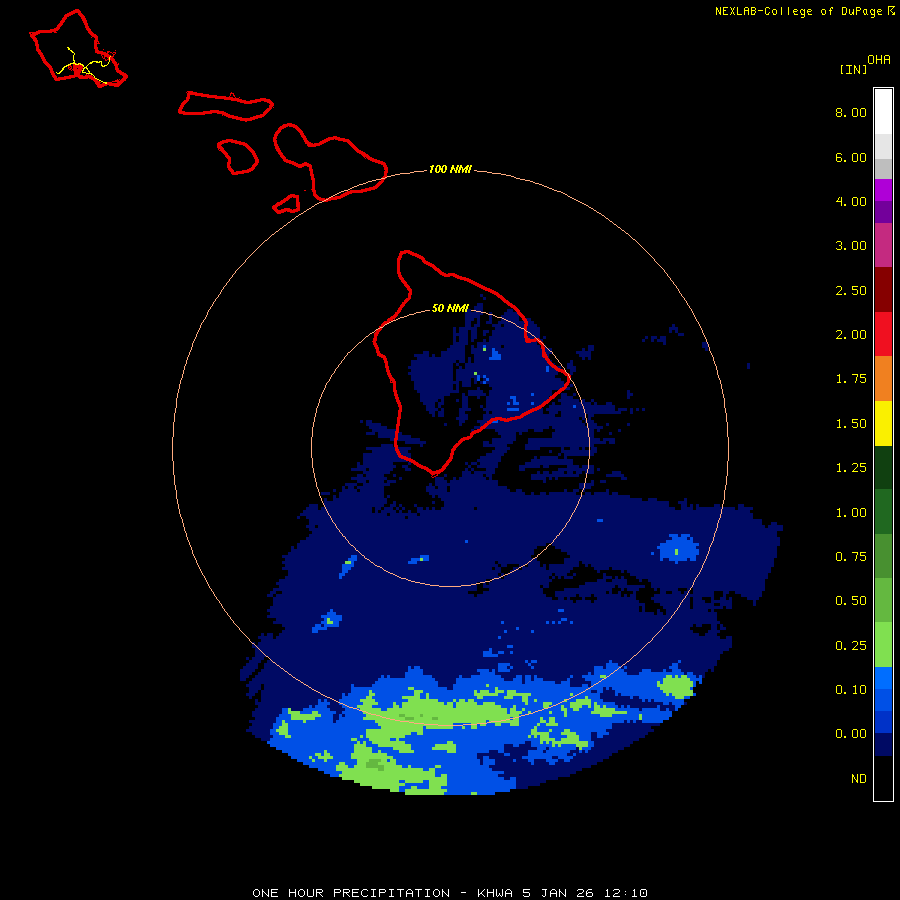Pick the orange legend swatch
Viewport: 900px width, 900px height.
[883, 378]
